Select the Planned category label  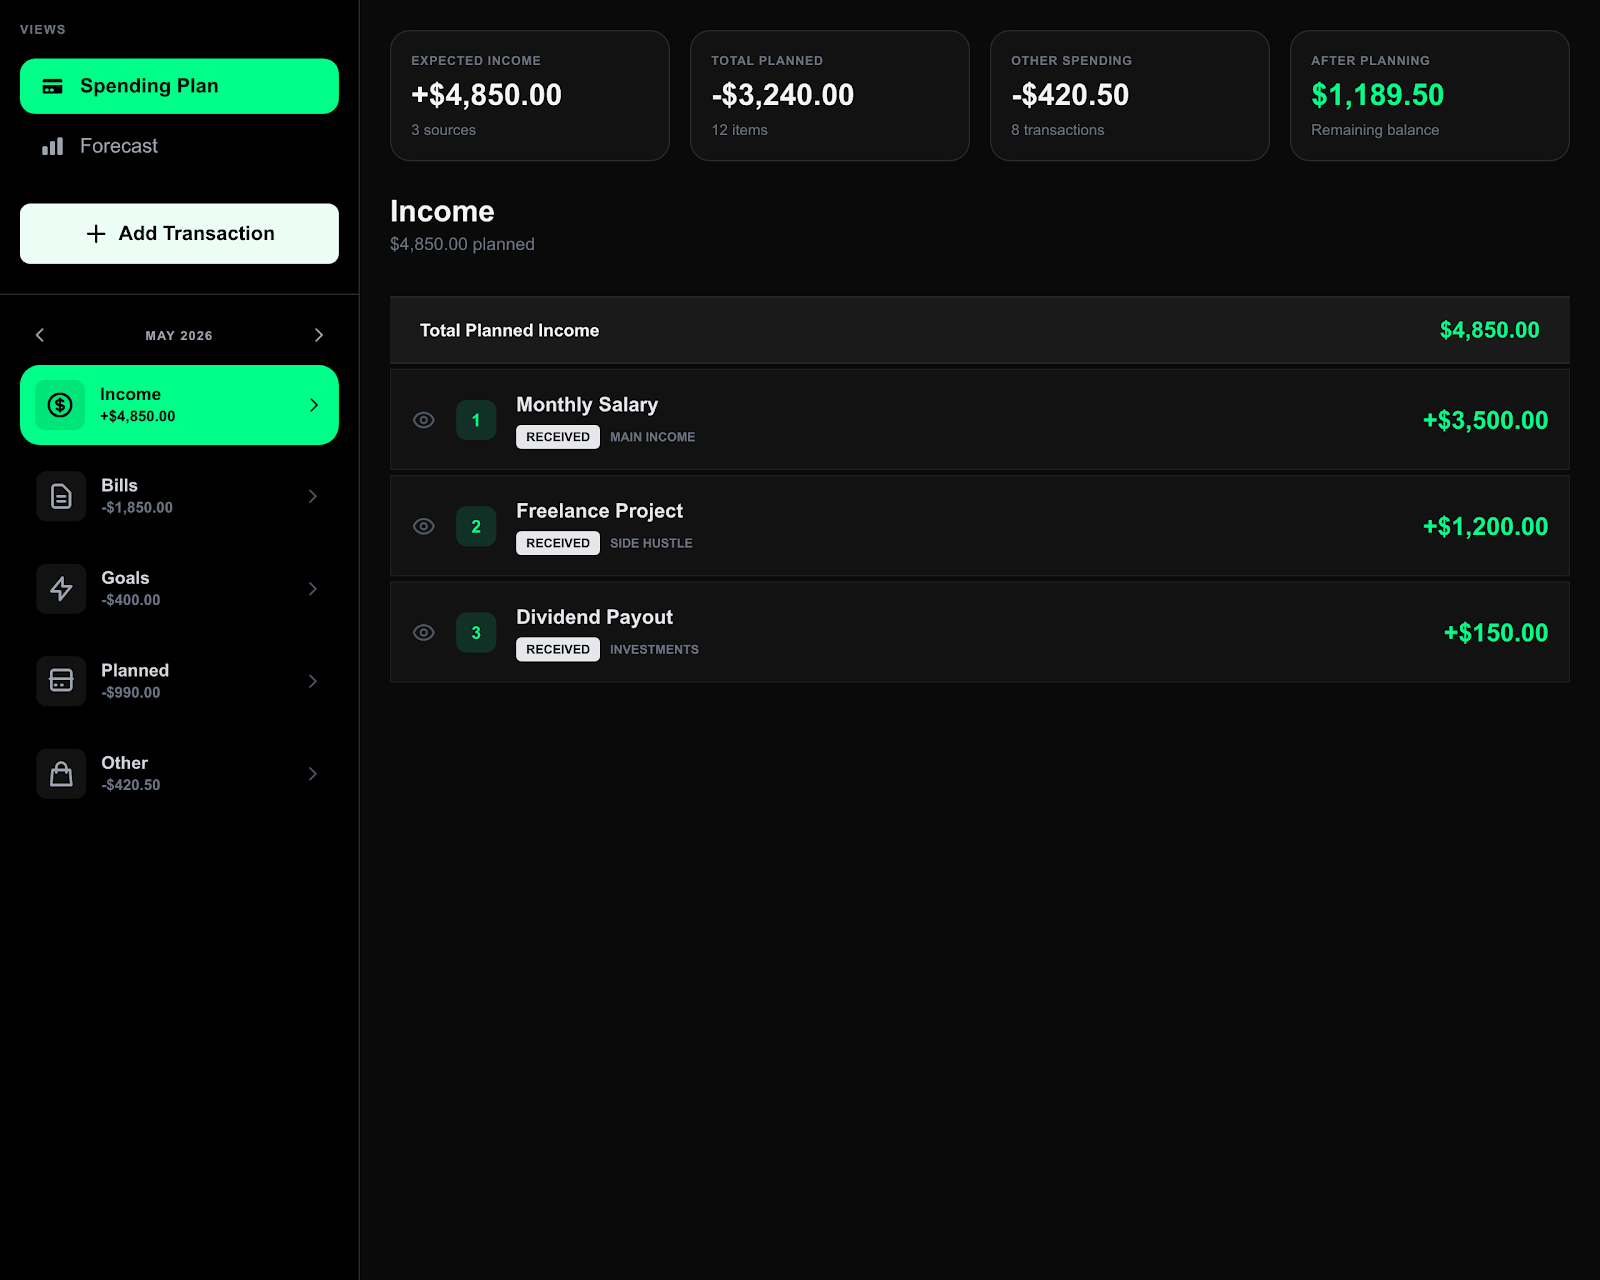tap(135, 670)
